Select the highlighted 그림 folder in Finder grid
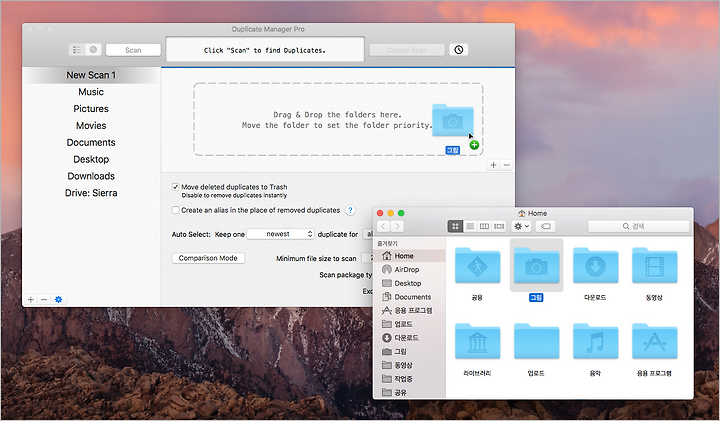Screen dimensions: 720x421 click(x=536, y=266)
